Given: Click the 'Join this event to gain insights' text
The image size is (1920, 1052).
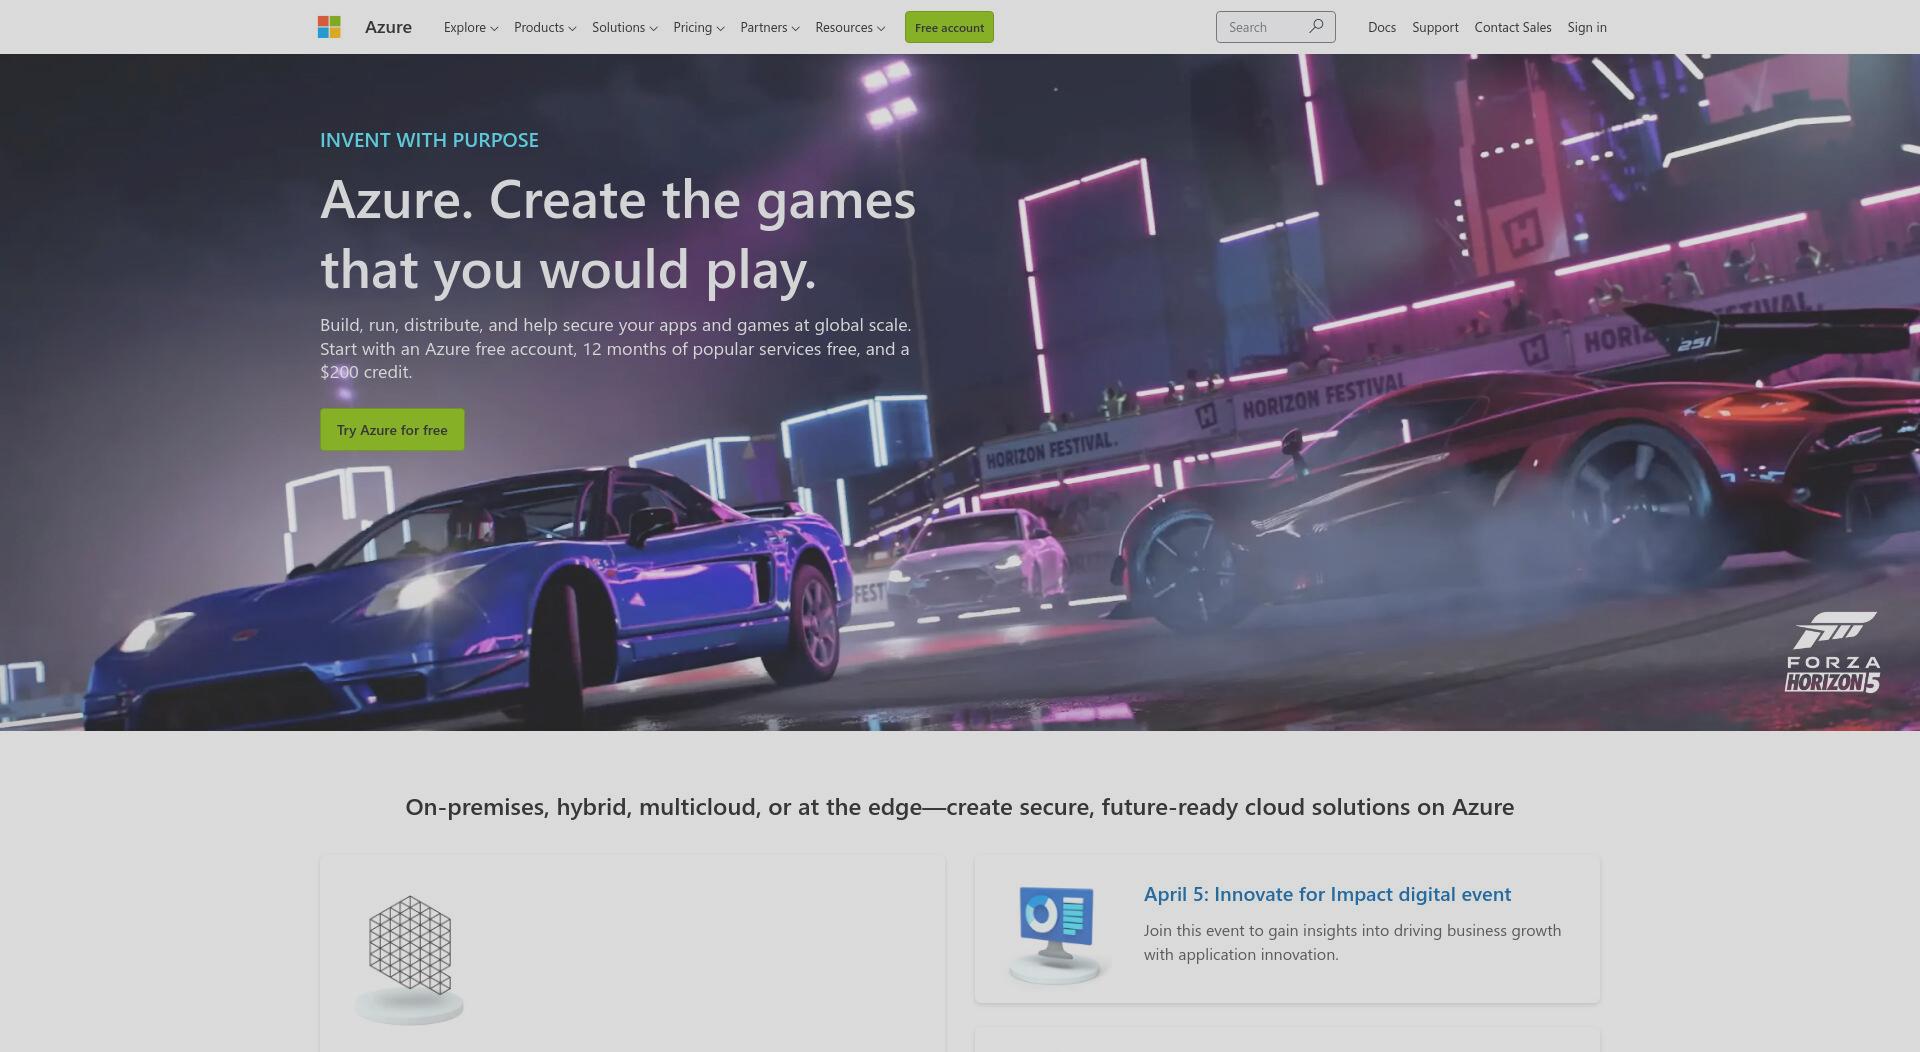Looking at the screenshot, I should click(1352, 942).
